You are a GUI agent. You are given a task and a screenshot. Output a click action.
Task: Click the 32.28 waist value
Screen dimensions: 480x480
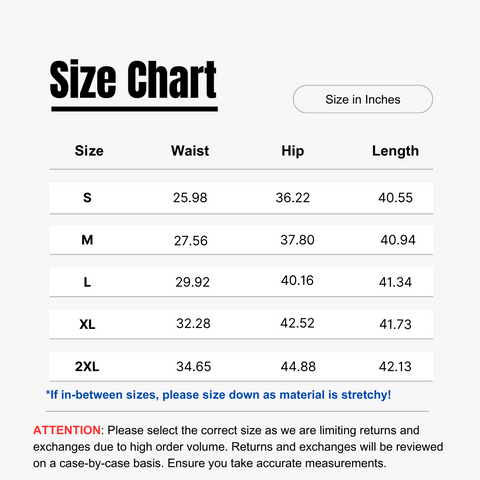[193, 323]
